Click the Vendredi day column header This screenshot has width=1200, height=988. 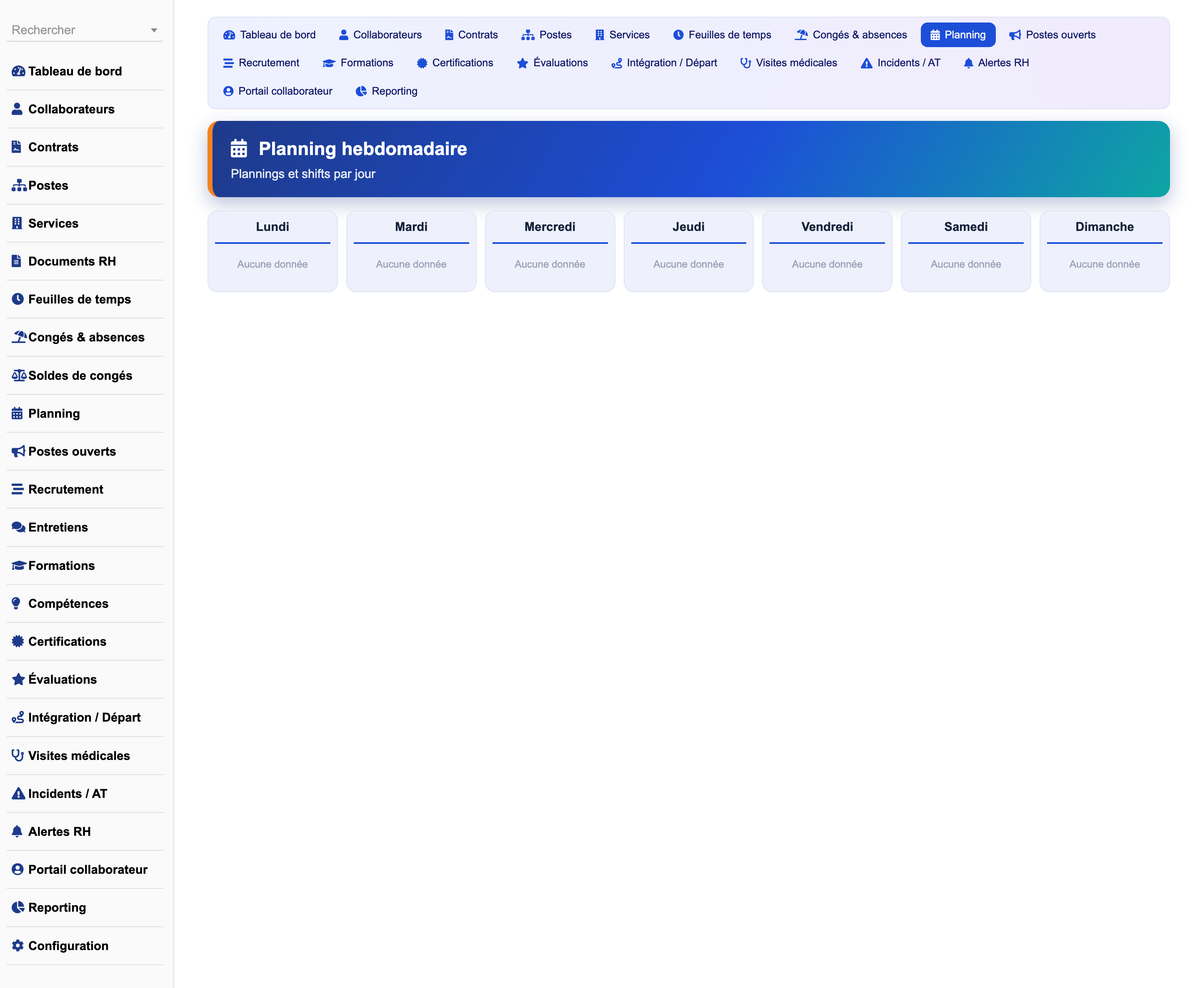[827, 227]
